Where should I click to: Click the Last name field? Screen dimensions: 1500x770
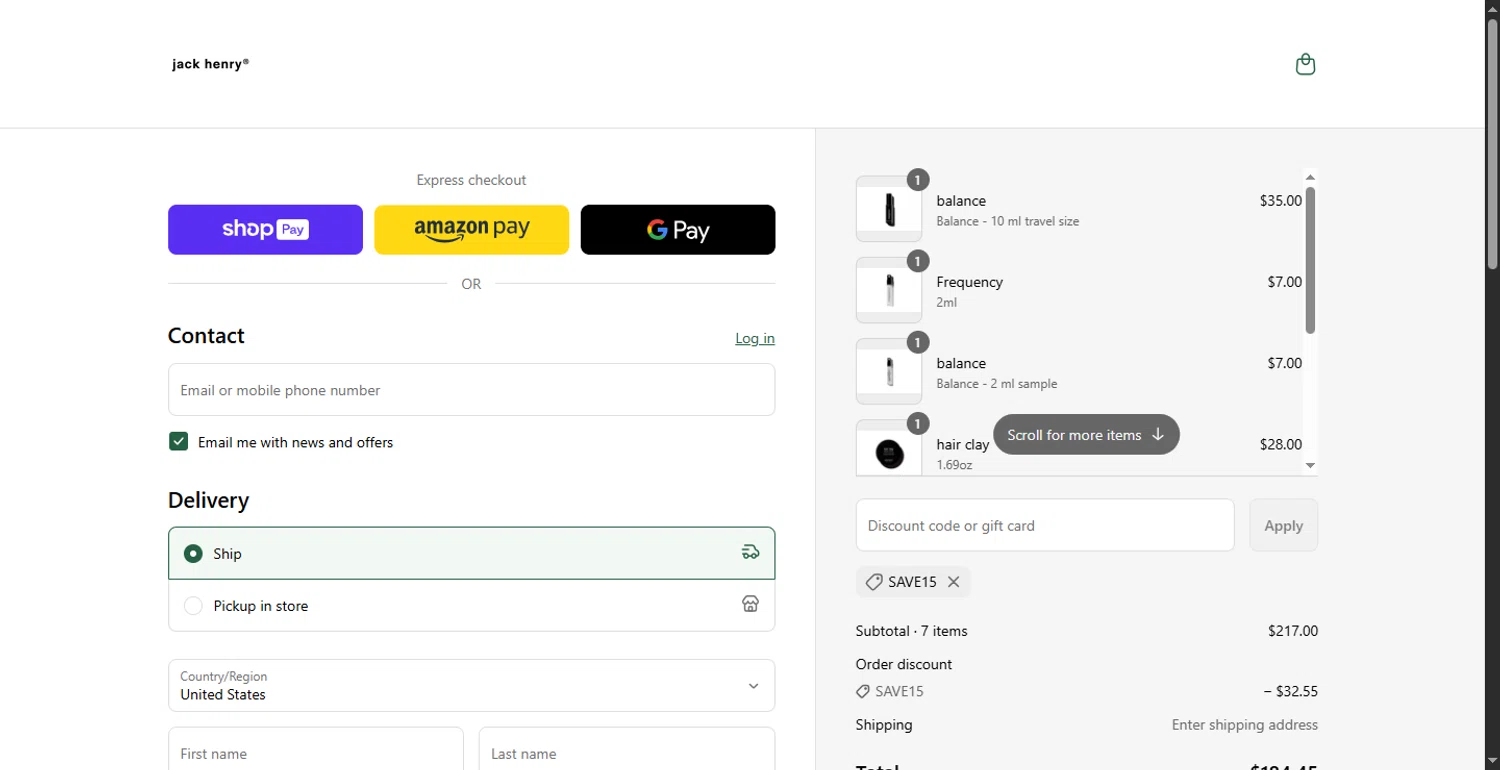(627, 750)
